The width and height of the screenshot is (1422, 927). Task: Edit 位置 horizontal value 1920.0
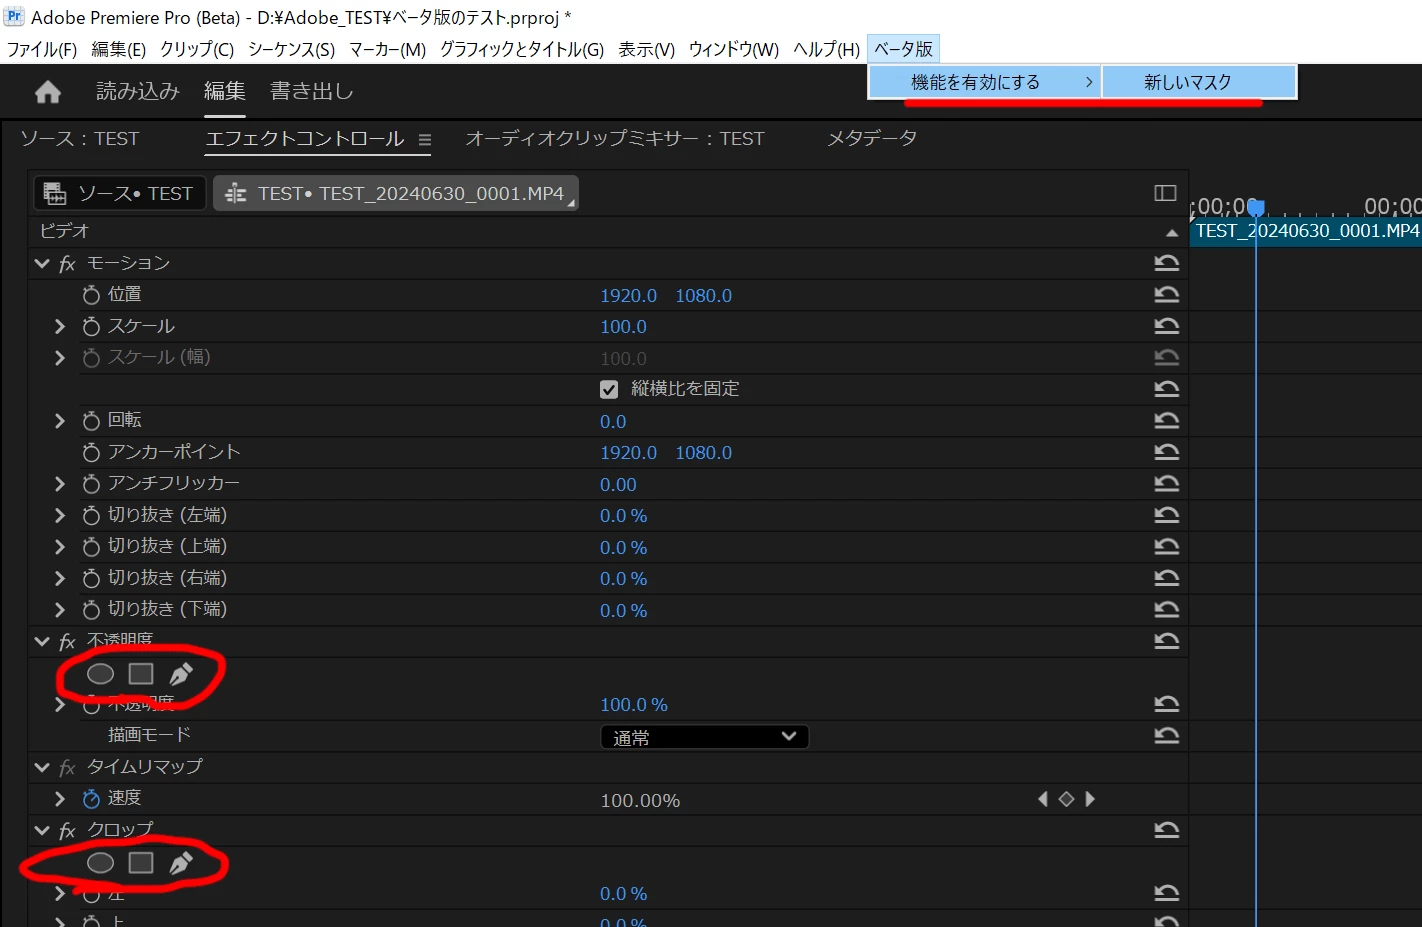click(x=628, y=296)
